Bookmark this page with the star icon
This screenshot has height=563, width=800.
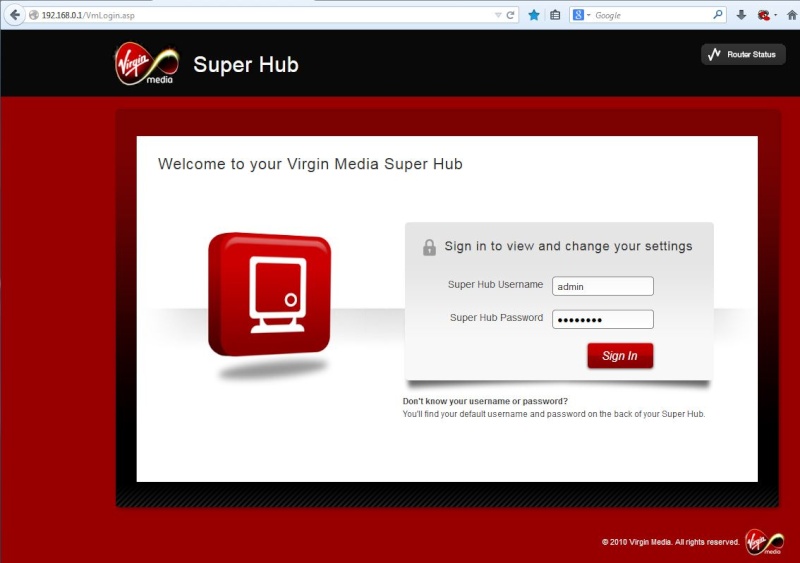coord(534,15)
